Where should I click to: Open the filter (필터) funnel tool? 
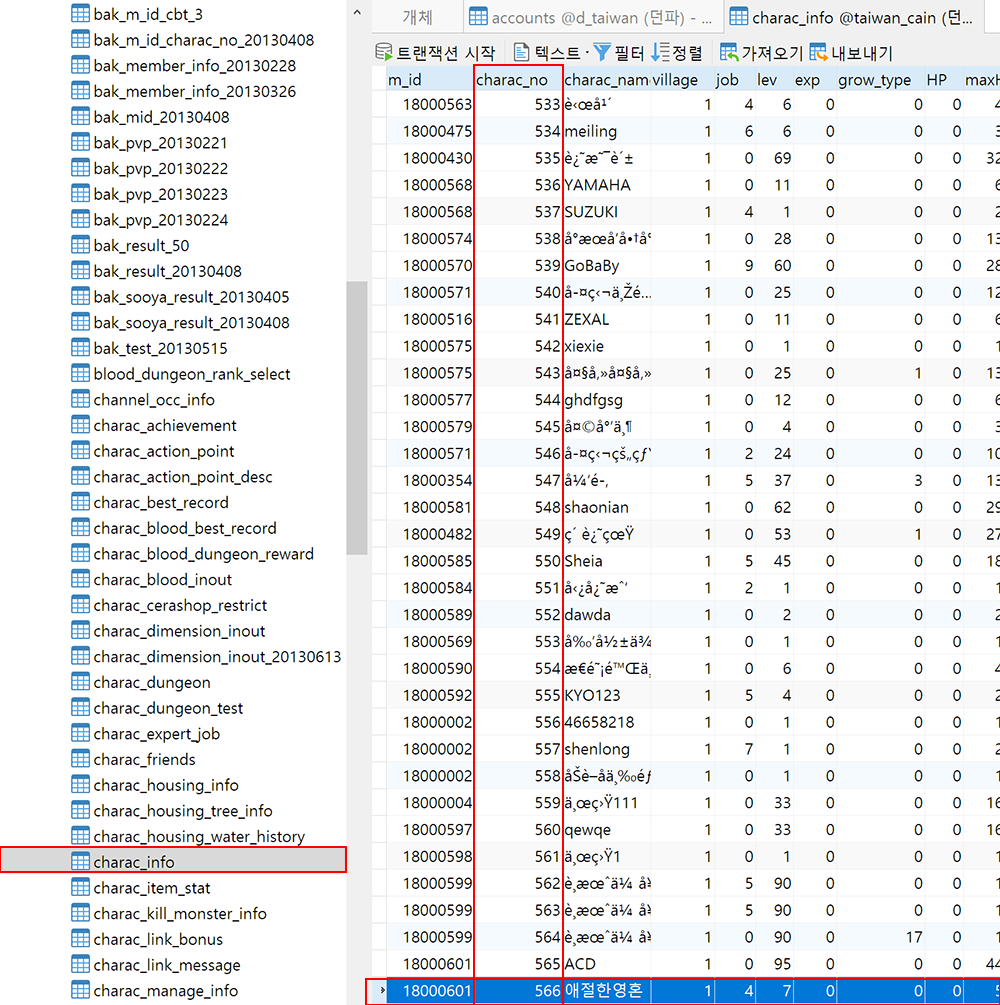(x=602, y=53)
